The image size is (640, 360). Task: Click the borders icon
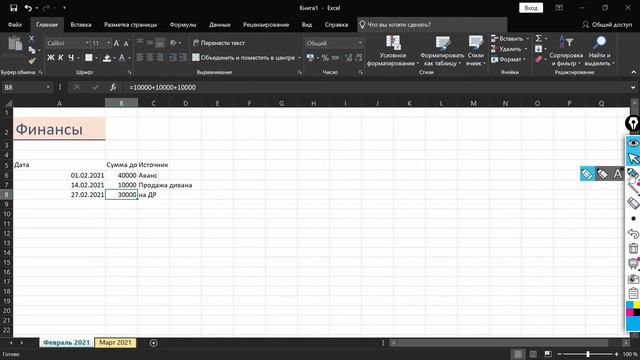89,58
